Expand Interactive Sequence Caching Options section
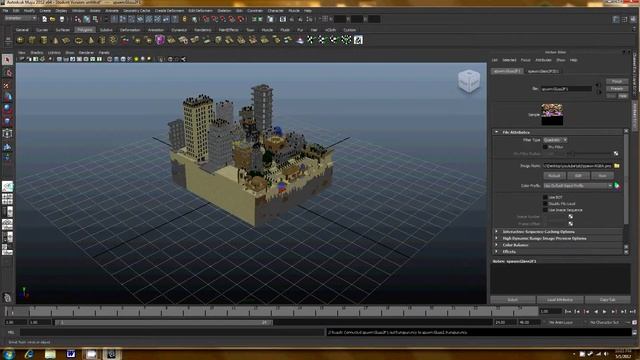Screen dimensions: 640x360 497,231
